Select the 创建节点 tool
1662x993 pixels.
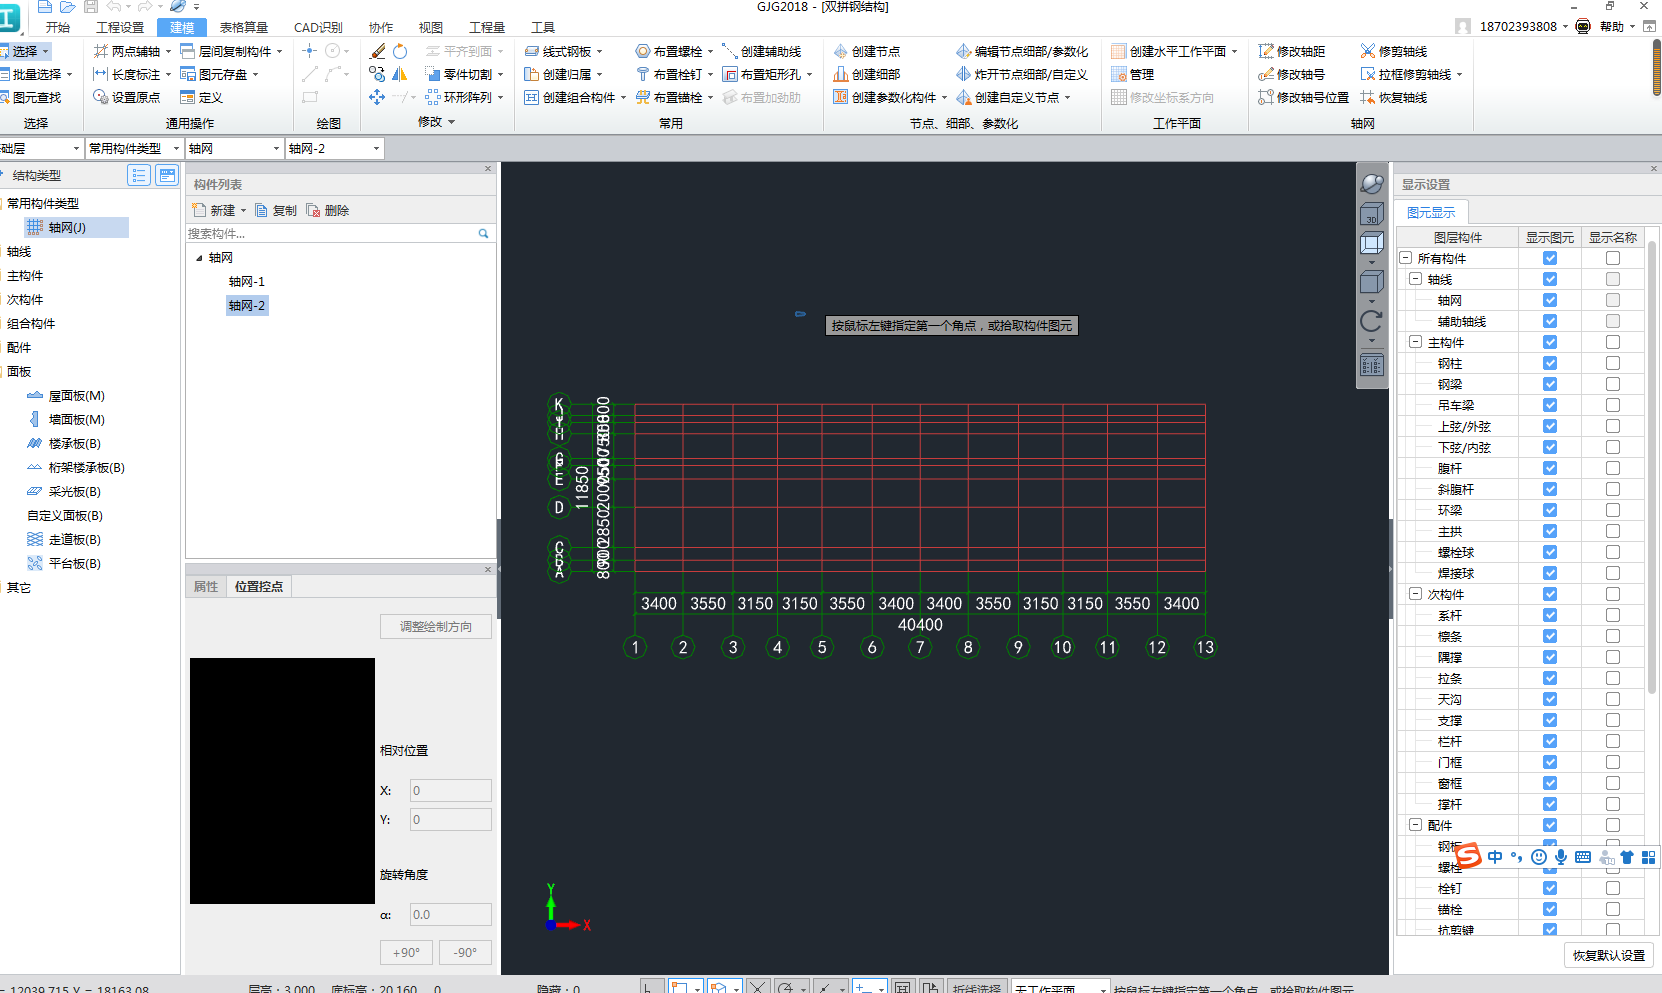tap(867, 51)
